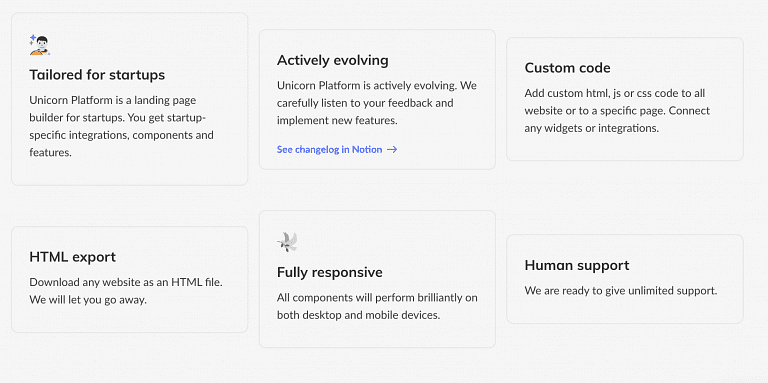Open the See changelog in Notion link
This screenshot has width=768, height=383.
(337, 149)
